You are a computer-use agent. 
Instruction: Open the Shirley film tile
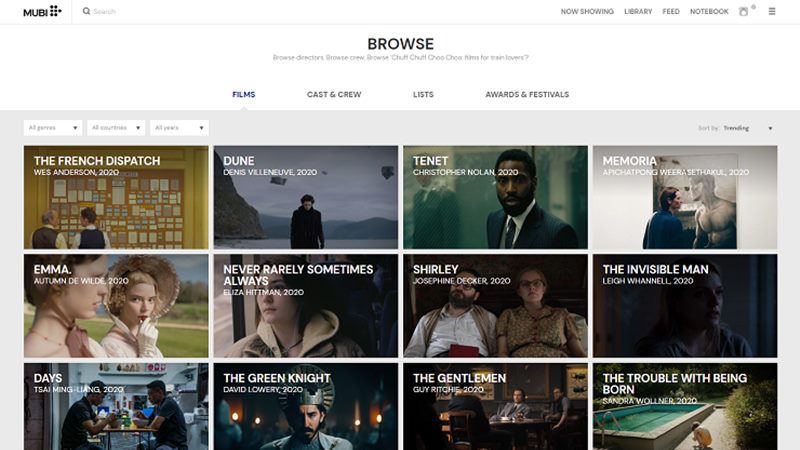495,306
